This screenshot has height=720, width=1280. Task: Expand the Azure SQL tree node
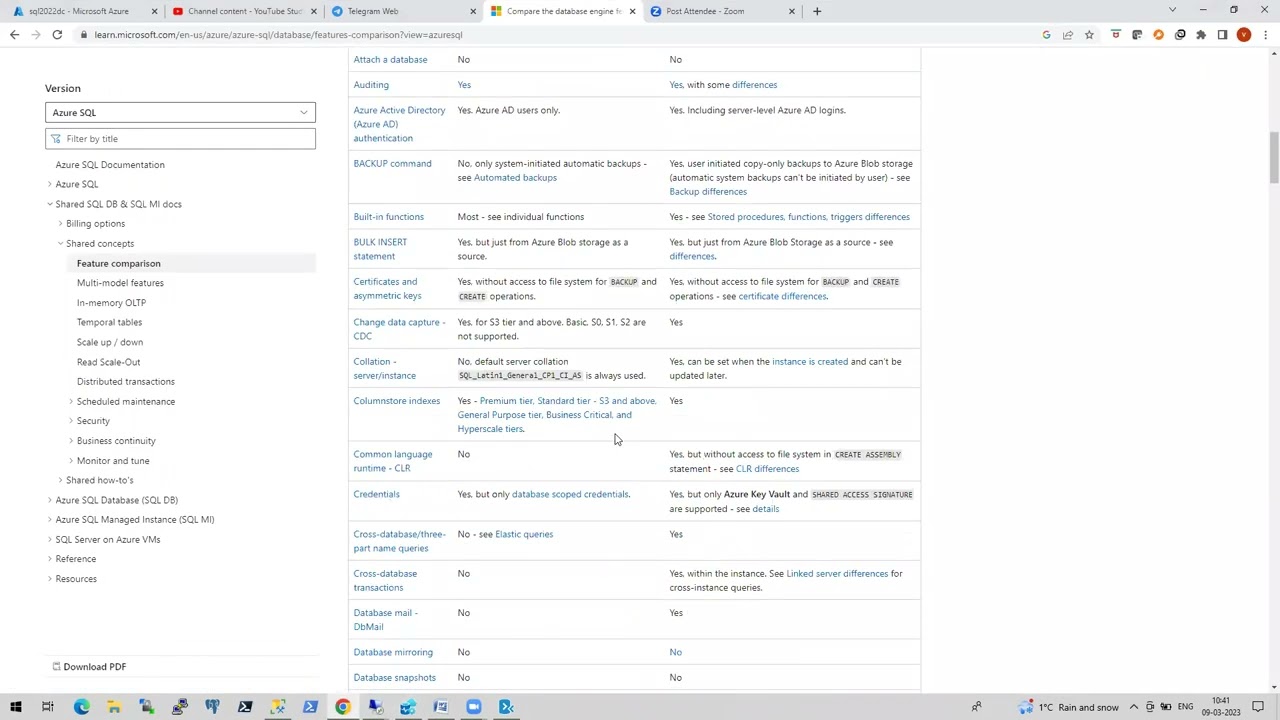coord(50,184)
